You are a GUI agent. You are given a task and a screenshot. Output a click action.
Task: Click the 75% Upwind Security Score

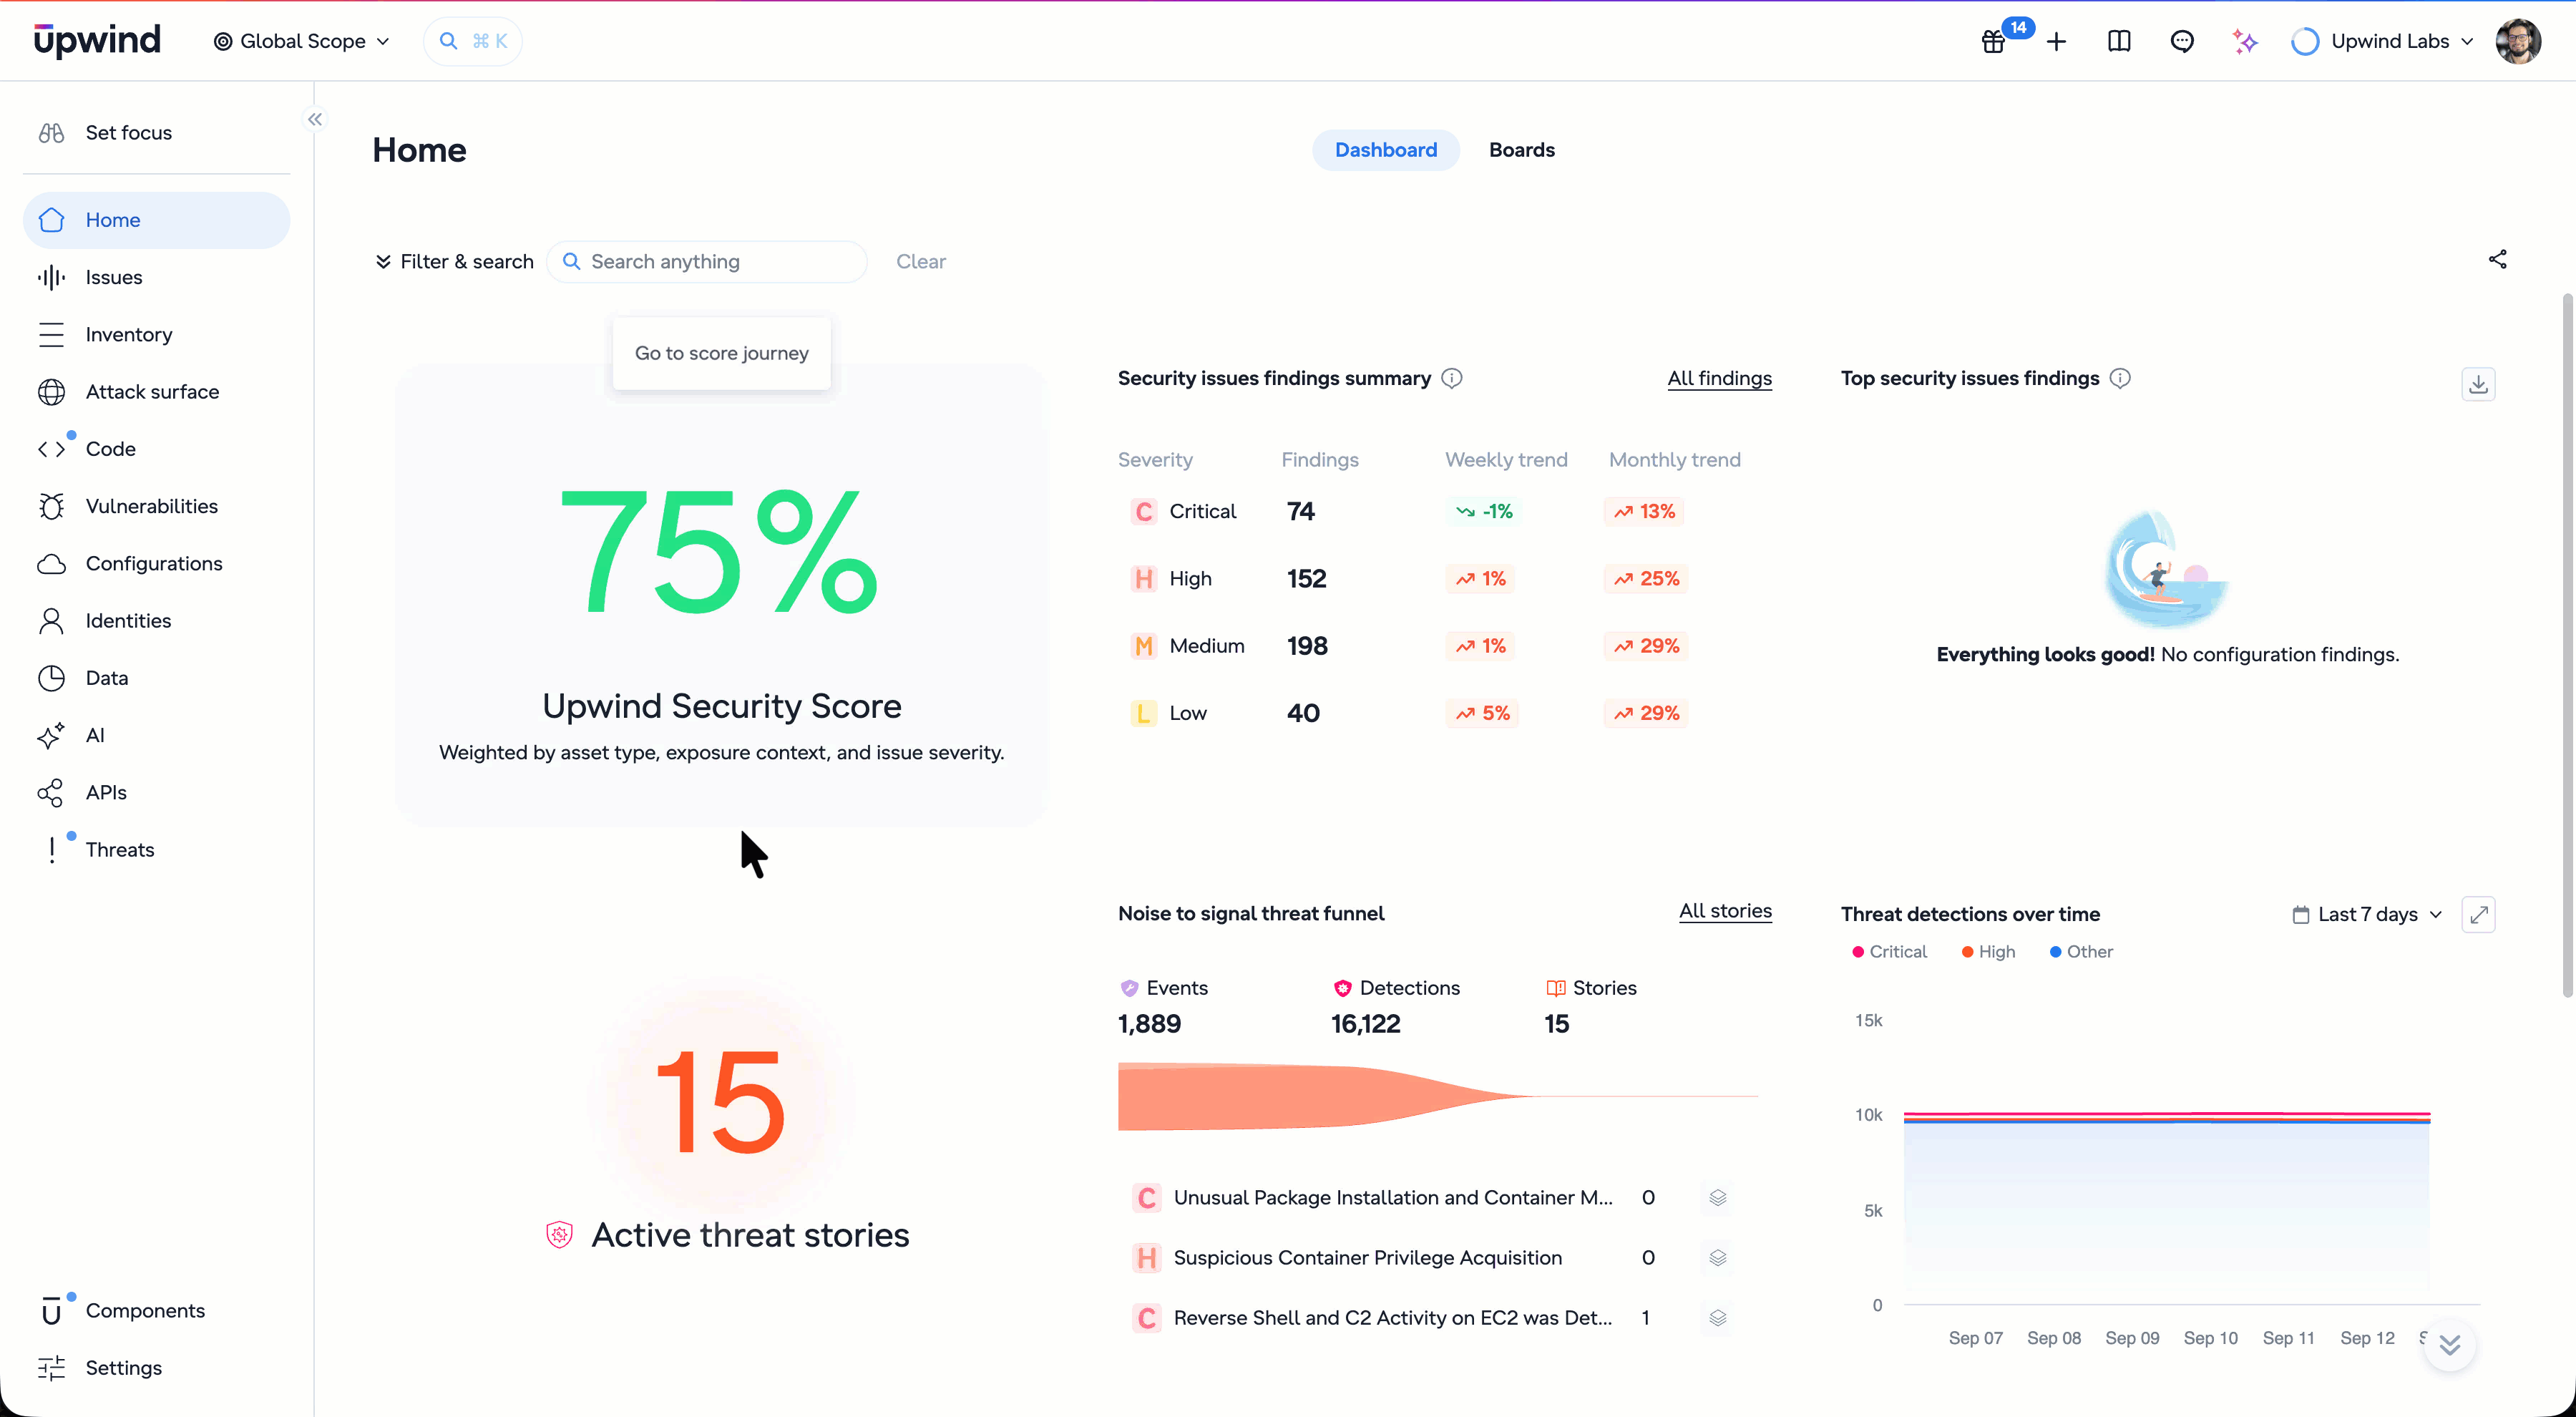coord(719,551)
